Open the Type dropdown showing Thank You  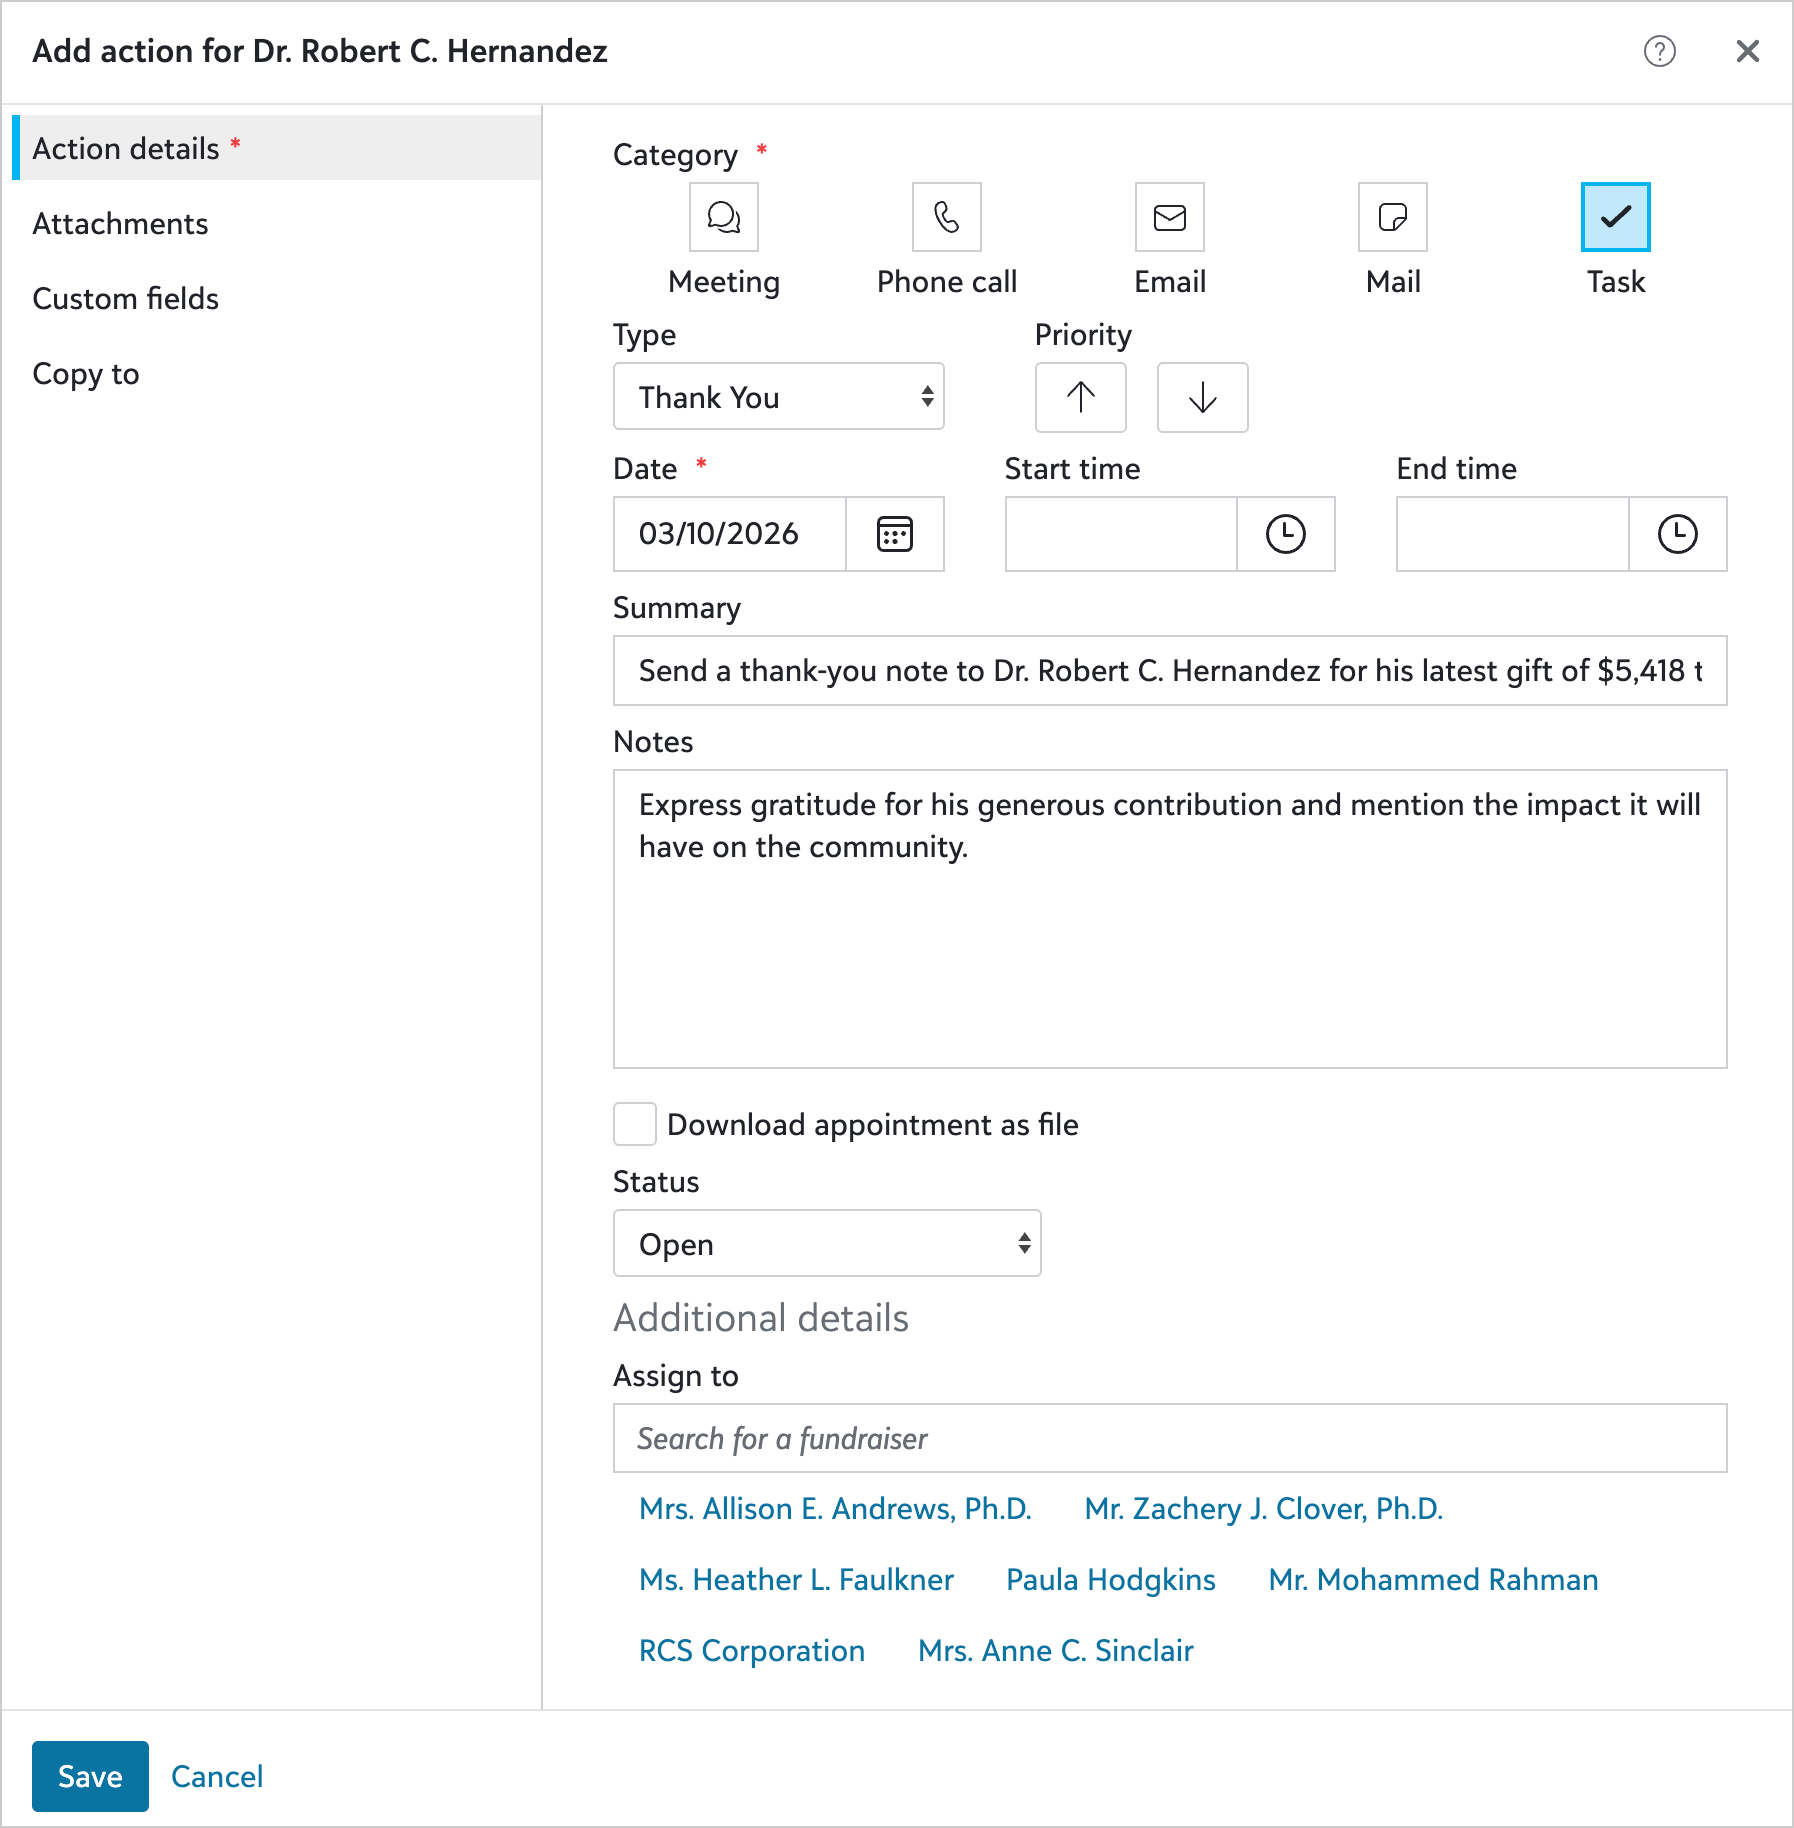[778, 397]
